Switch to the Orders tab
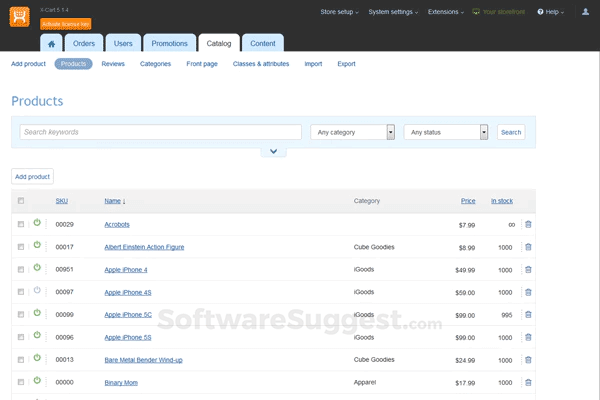This screenshot has height=400, width=600. click(x=84, y=43)
